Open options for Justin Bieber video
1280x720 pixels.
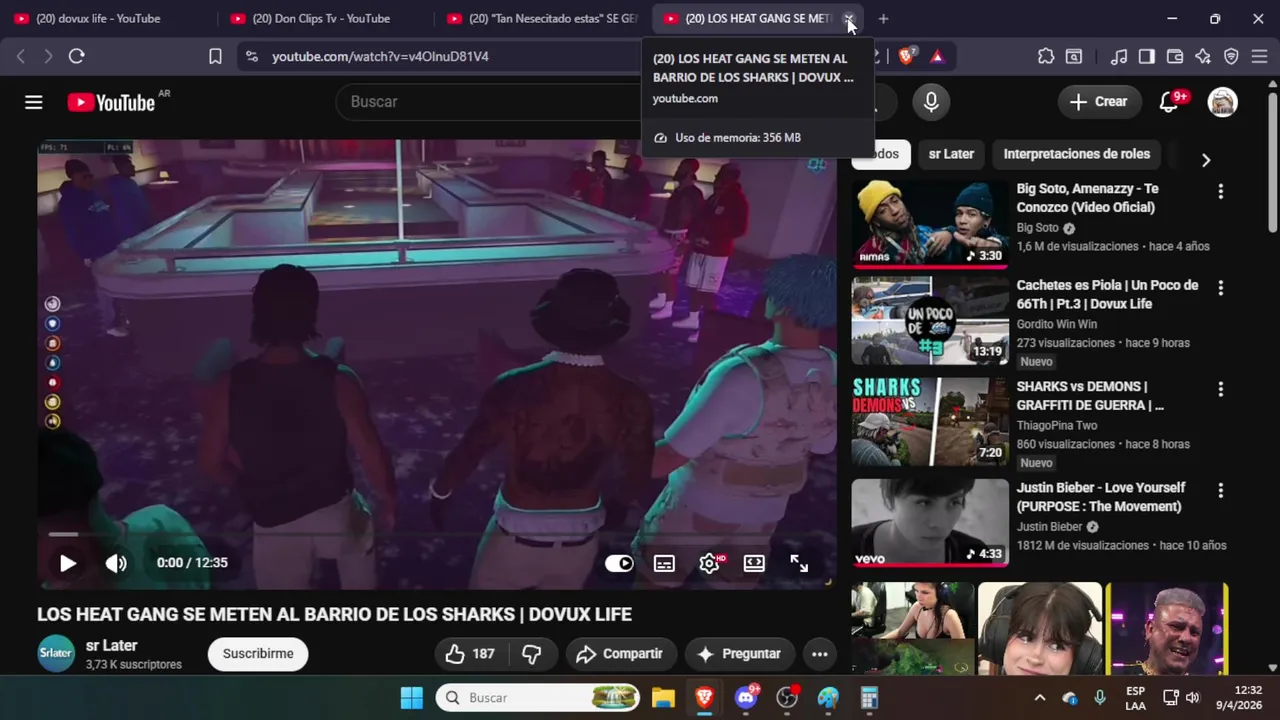(x=1220, y=490)
